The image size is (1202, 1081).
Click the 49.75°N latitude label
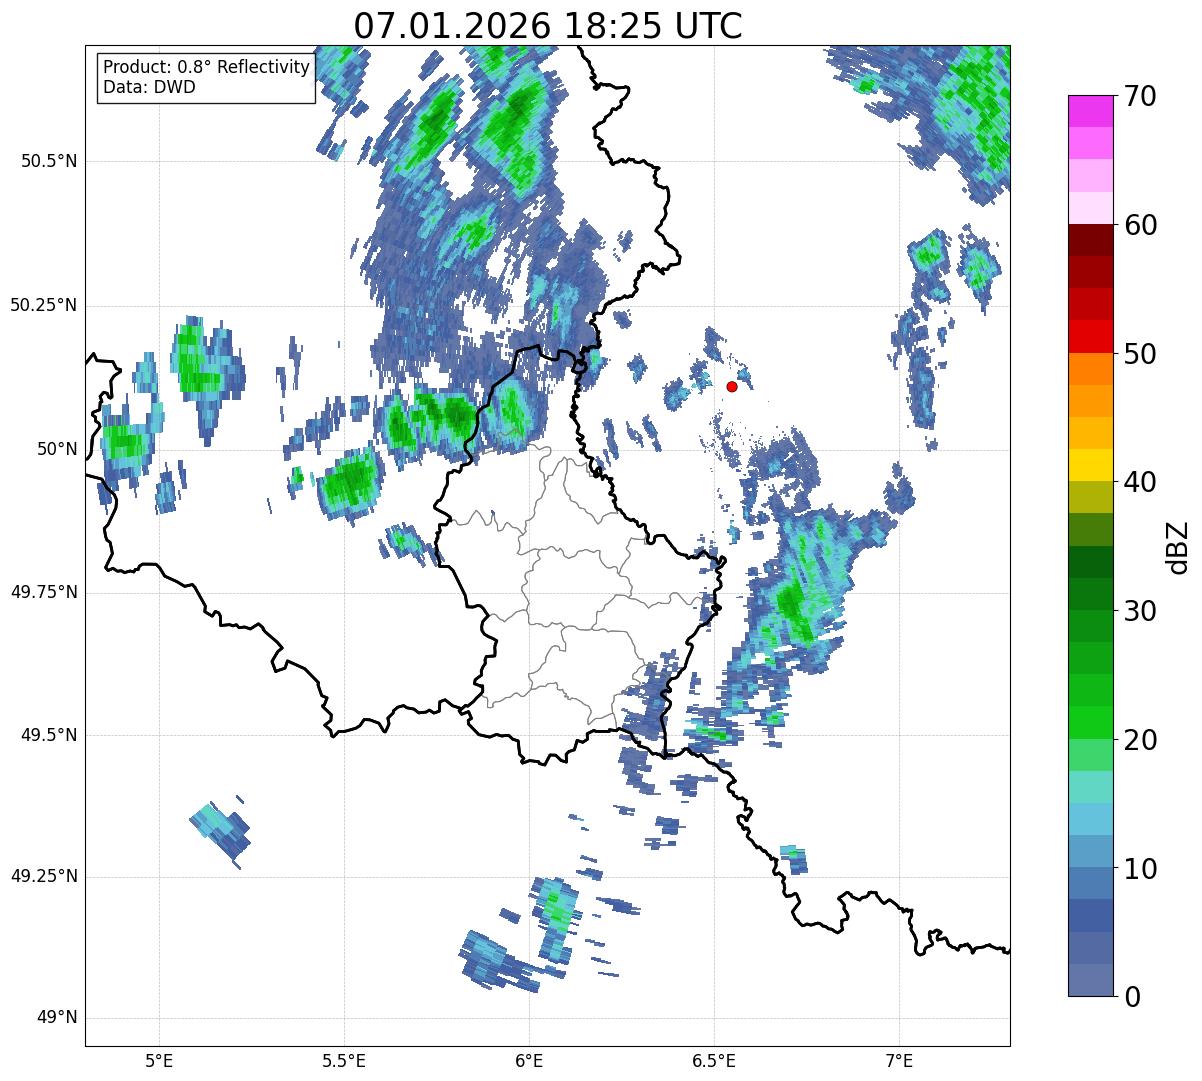coord(44,592)
